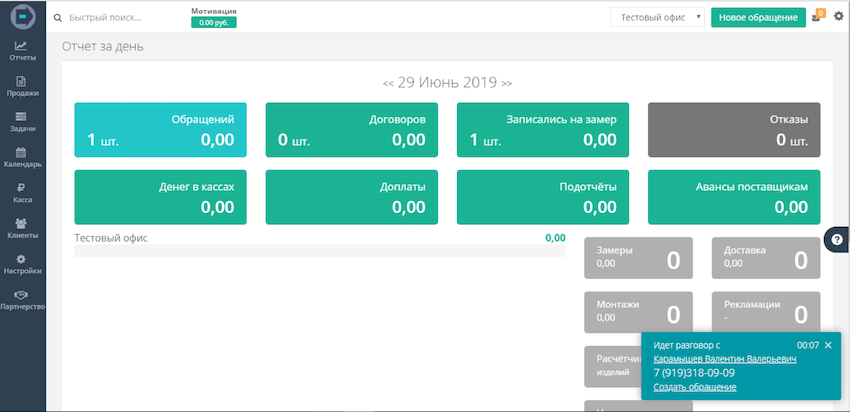Open Клиенты in the sidebar
The width and height of the screenshot is (850, 412).
click(x=22, y=228)
